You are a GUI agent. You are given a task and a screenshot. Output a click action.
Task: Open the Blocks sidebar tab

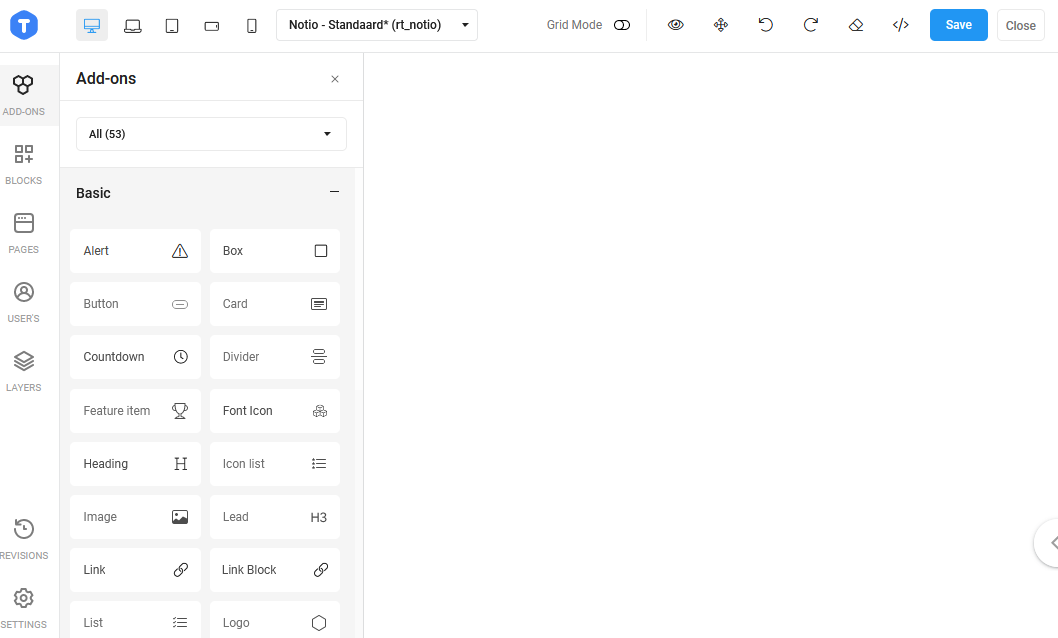(x=24, y=164)
